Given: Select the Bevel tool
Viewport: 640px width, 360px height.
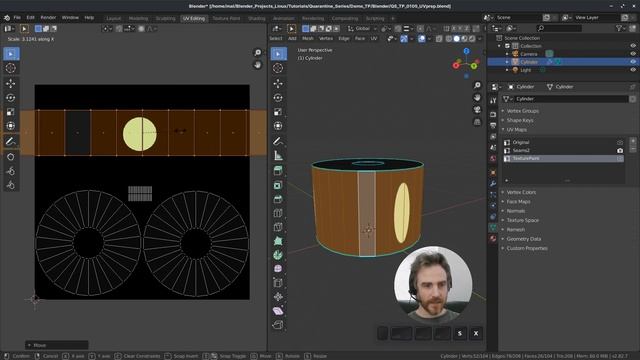Looking at the screenshot, I should pos(278,199).
